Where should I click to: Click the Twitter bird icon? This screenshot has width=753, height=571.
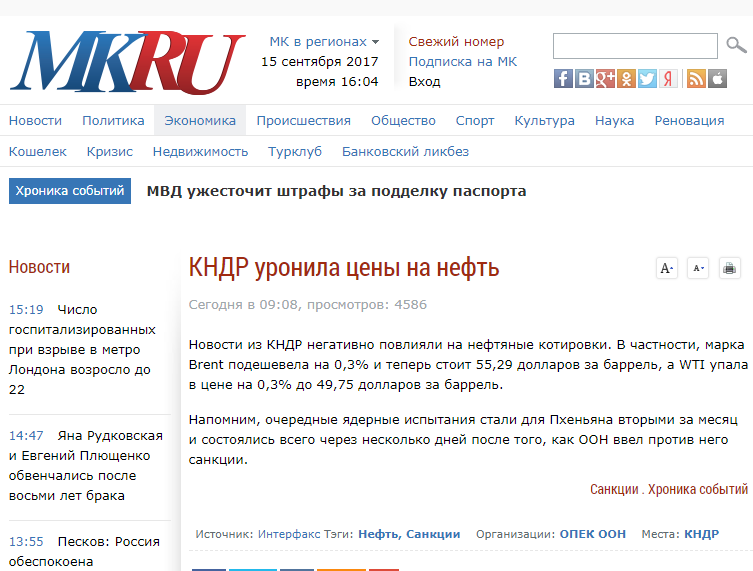pyautogui.click(x=648, y=79)
